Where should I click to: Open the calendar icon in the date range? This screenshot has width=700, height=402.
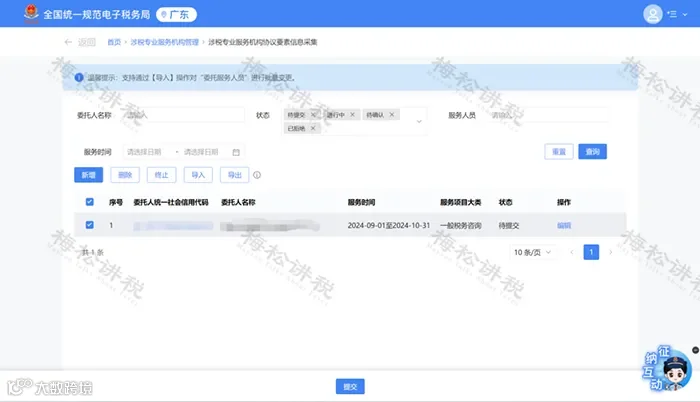click(236, 152)
